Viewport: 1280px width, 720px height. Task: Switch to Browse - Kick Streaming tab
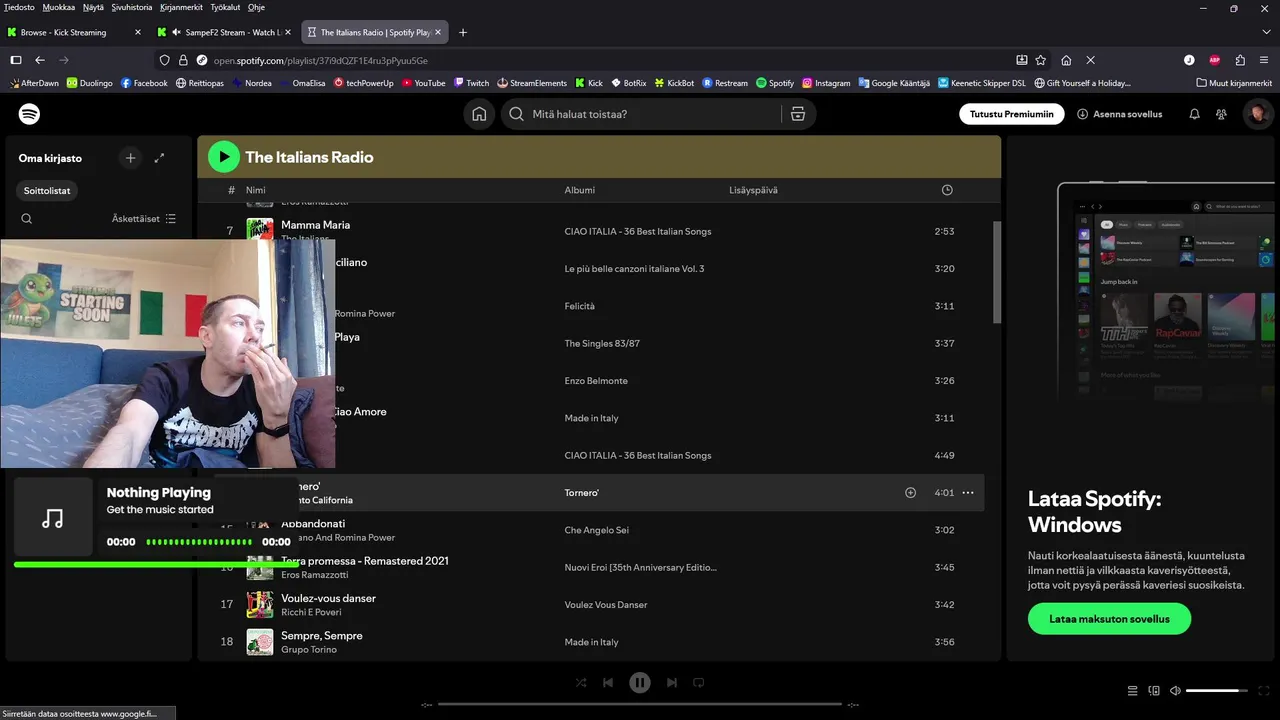click(72, 32)
